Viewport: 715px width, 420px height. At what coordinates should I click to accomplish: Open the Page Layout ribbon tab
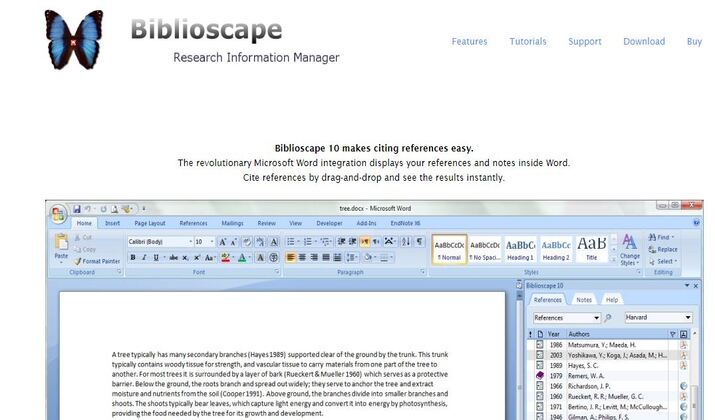[150, 223]
